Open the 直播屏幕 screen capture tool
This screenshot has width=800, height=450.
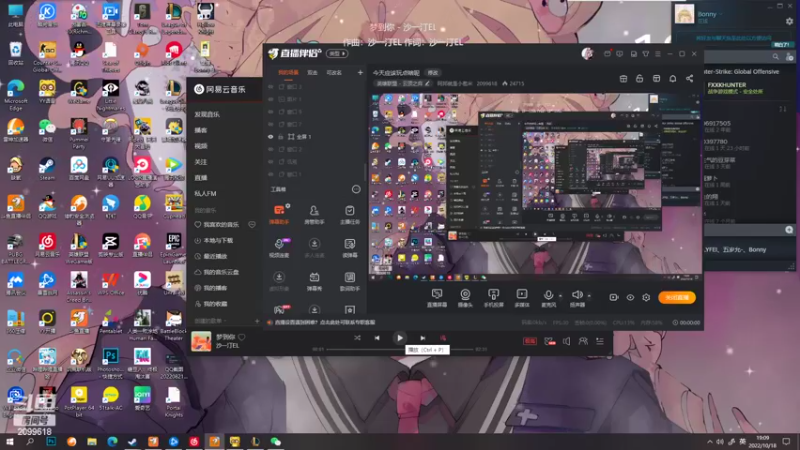coord(437,297)
